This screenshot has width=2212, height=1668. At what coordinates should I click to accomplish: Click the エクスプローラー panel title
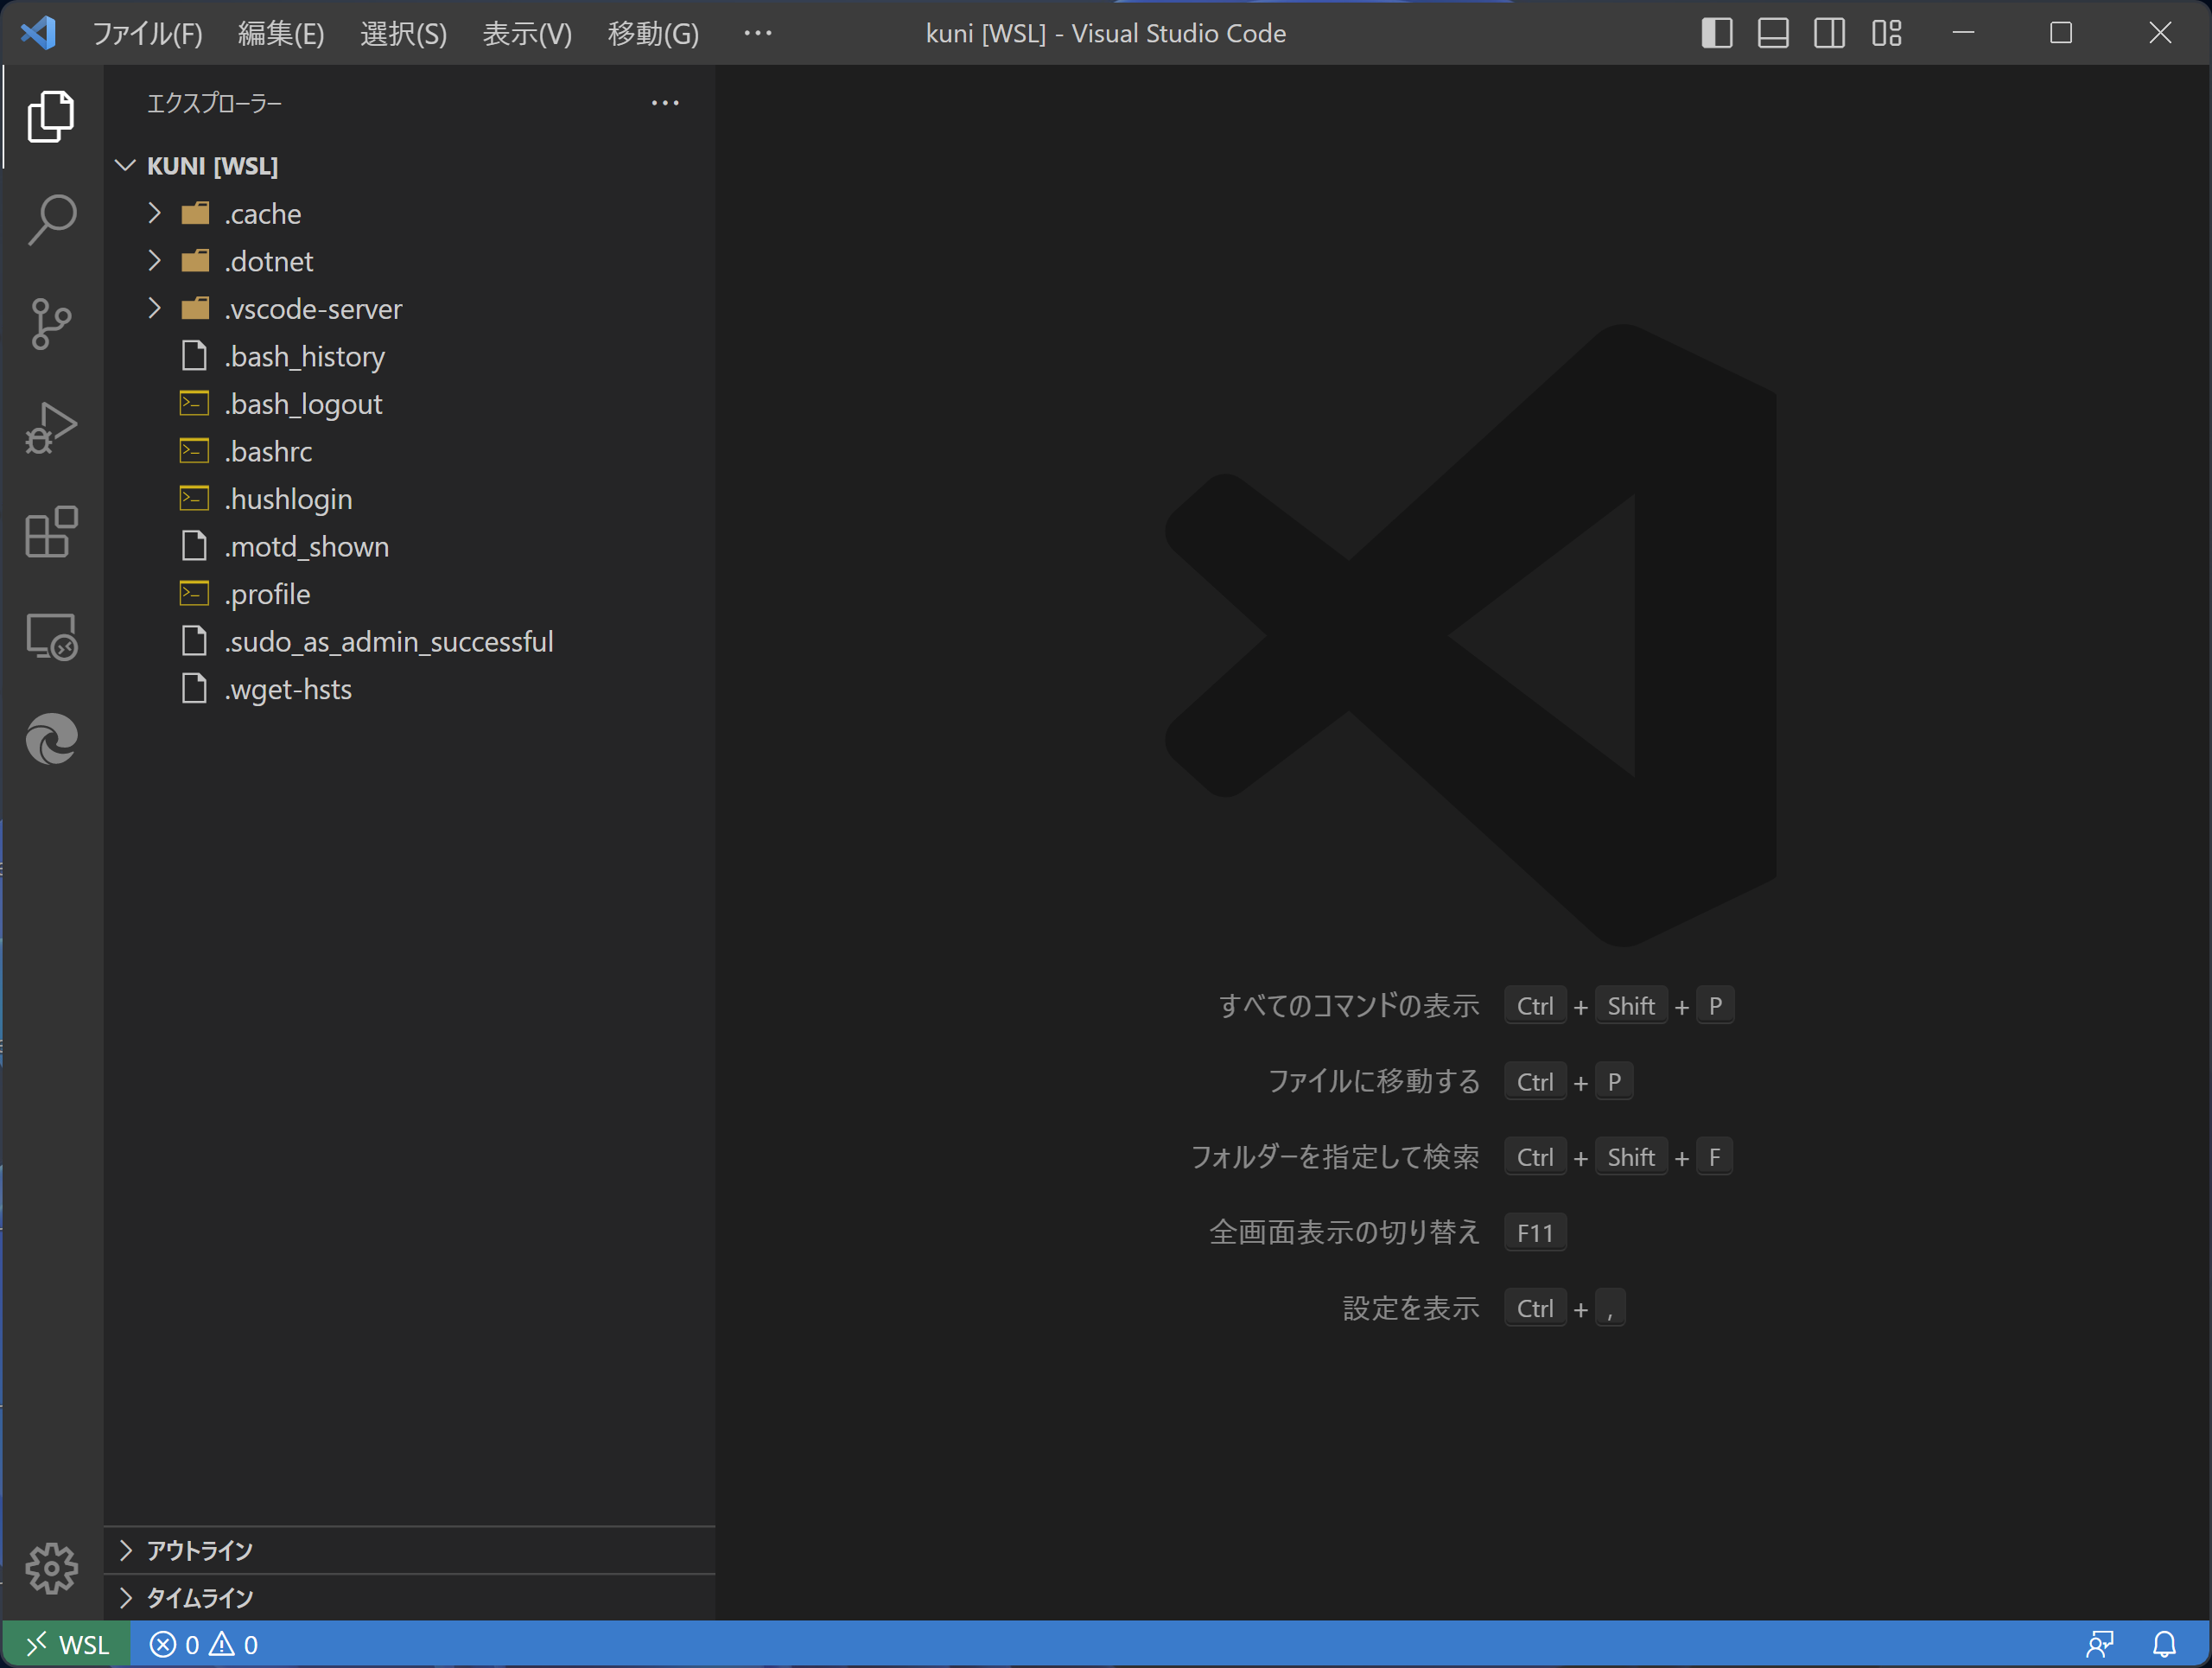214,103
